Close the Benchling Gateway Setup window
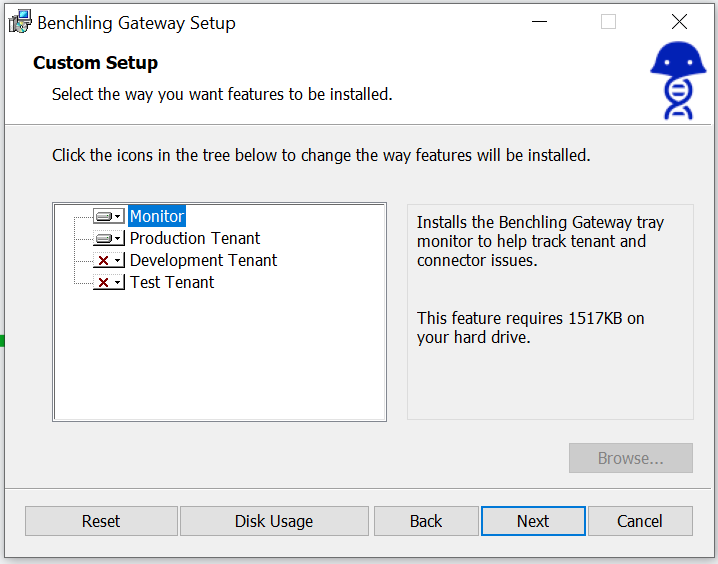Image resolution: width=718 pixels, height=564 pixels. tap(679, 22)
